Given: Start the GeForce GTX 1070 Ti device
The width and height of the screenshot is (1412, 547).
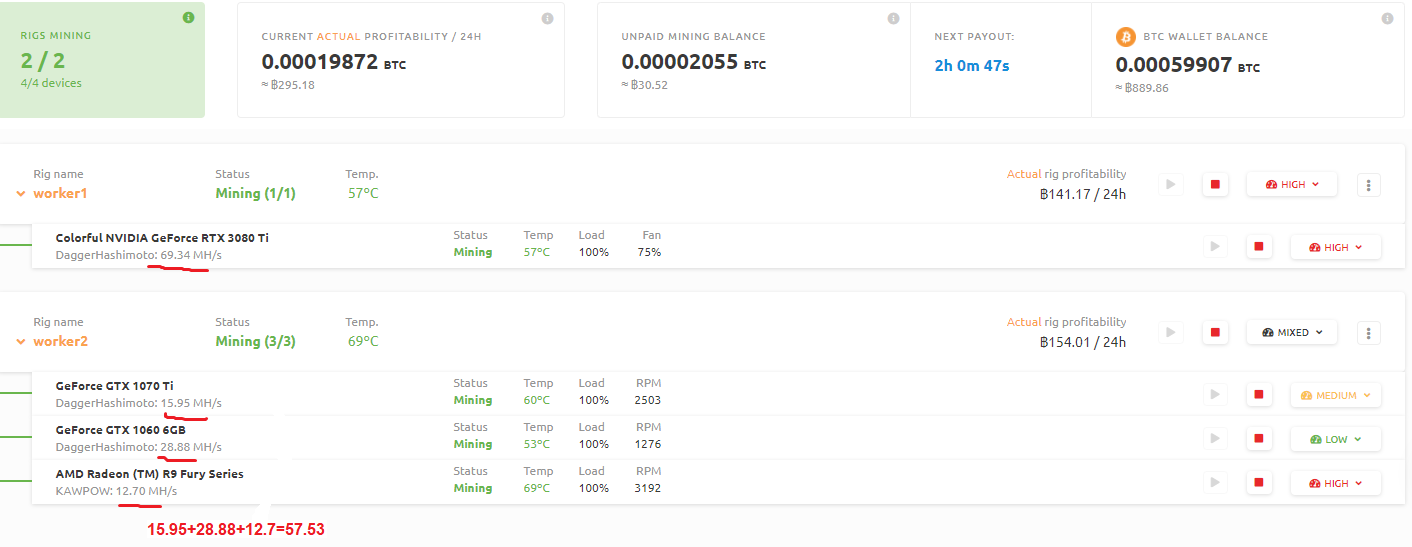Looking at the screenshot, I should point(1215,395).
